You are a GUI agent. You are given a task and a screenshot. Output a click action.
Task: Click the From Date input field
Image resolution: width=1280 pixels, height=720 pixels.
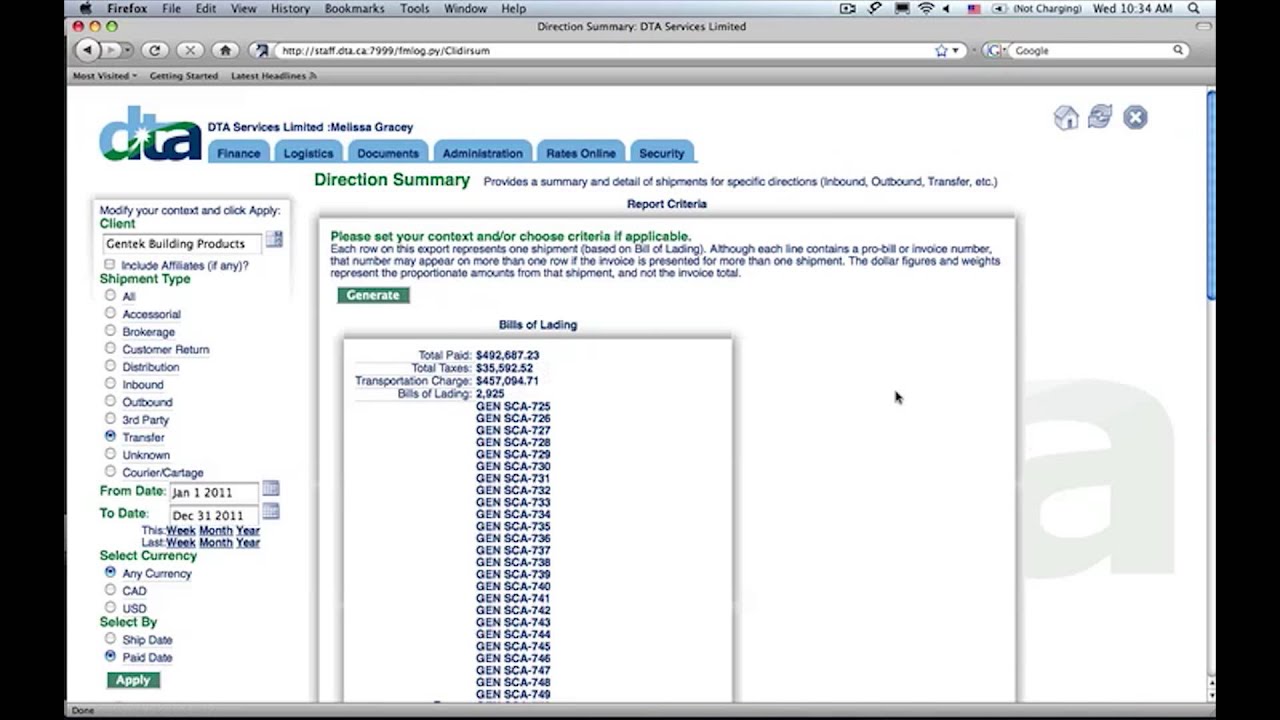tap(214, 492)
